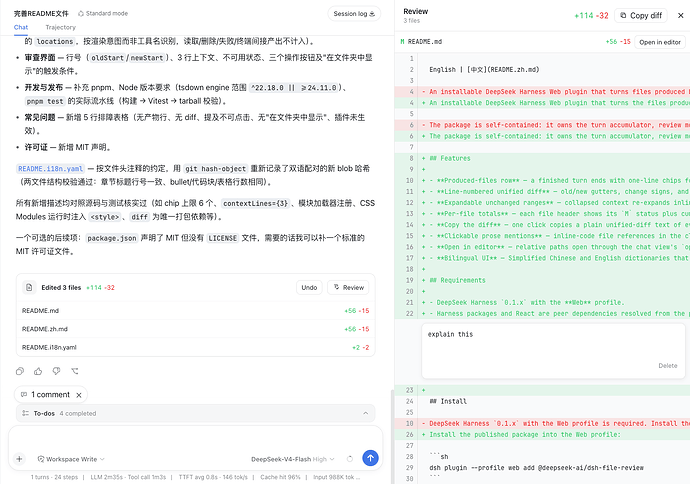Add an attachment with the plus button
690x484 pixels.
(x=19, y=459)
